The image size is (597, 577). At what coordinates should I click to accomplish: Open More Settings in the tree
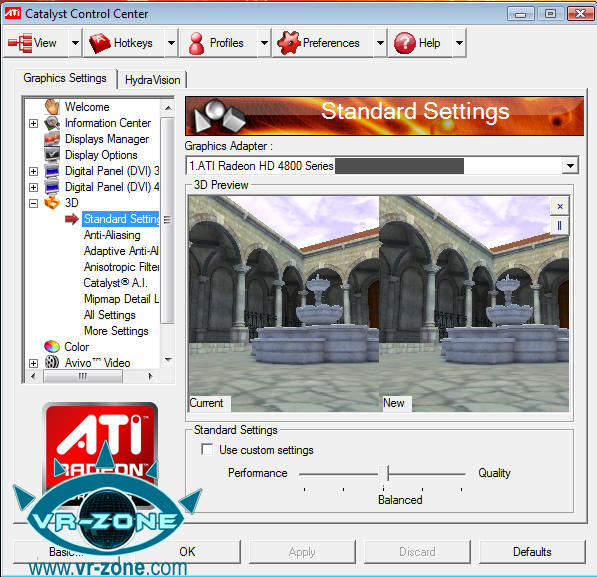tap(116, 331)
